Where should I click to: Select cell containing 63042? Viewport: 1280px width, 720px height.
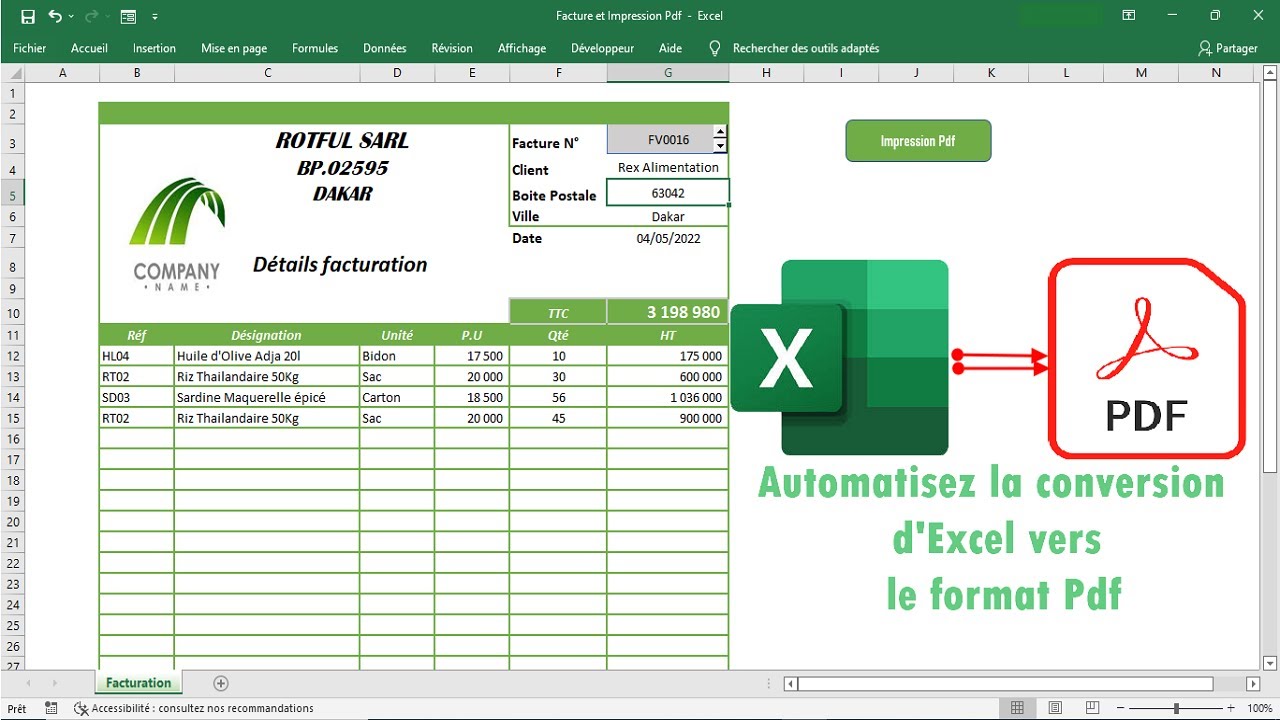tap(668, 193)
